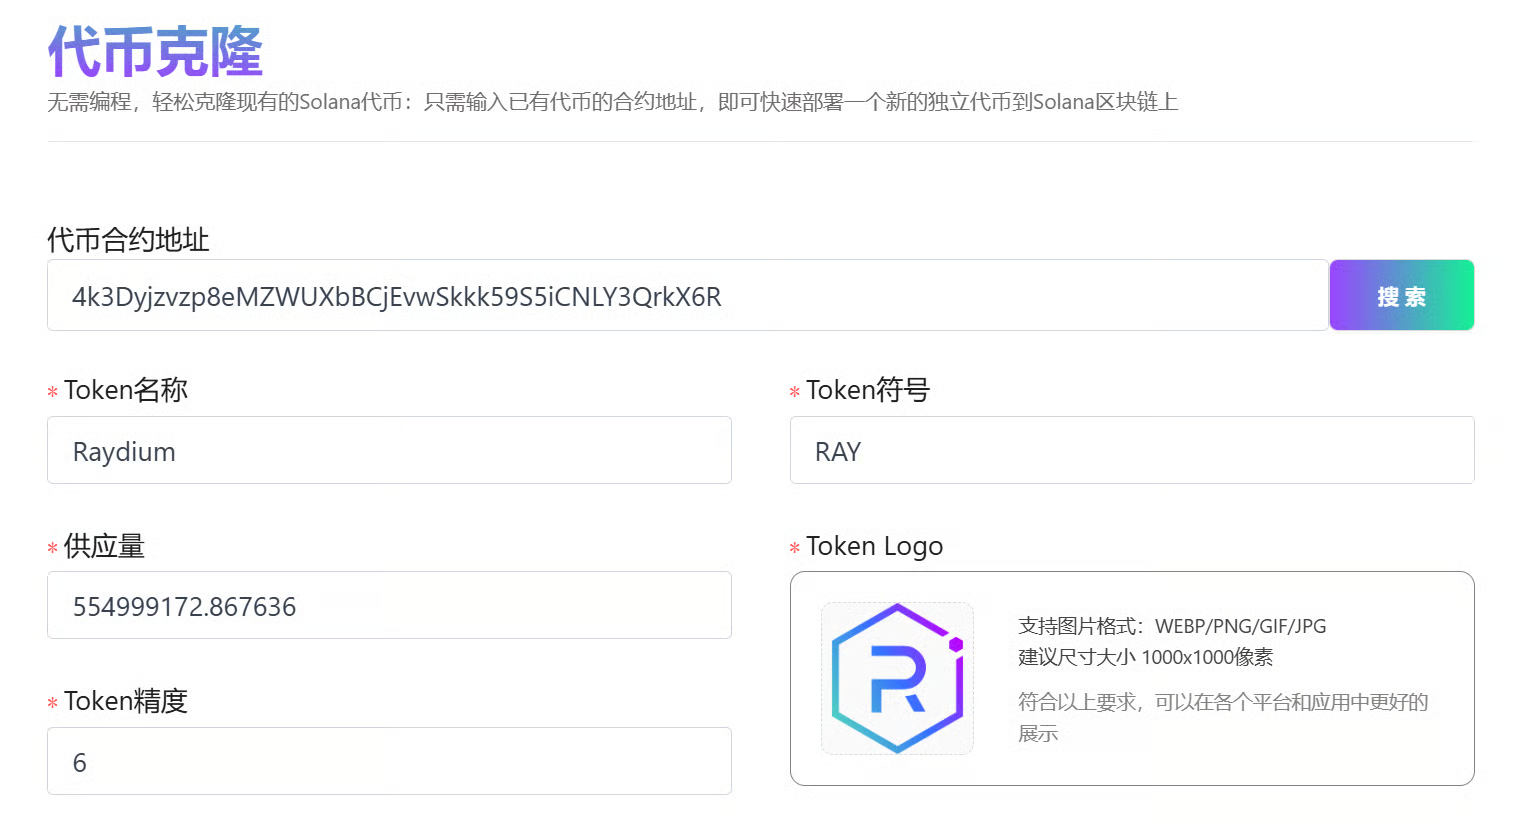Select the Token符号 field showing RAY

(1131, 451)
